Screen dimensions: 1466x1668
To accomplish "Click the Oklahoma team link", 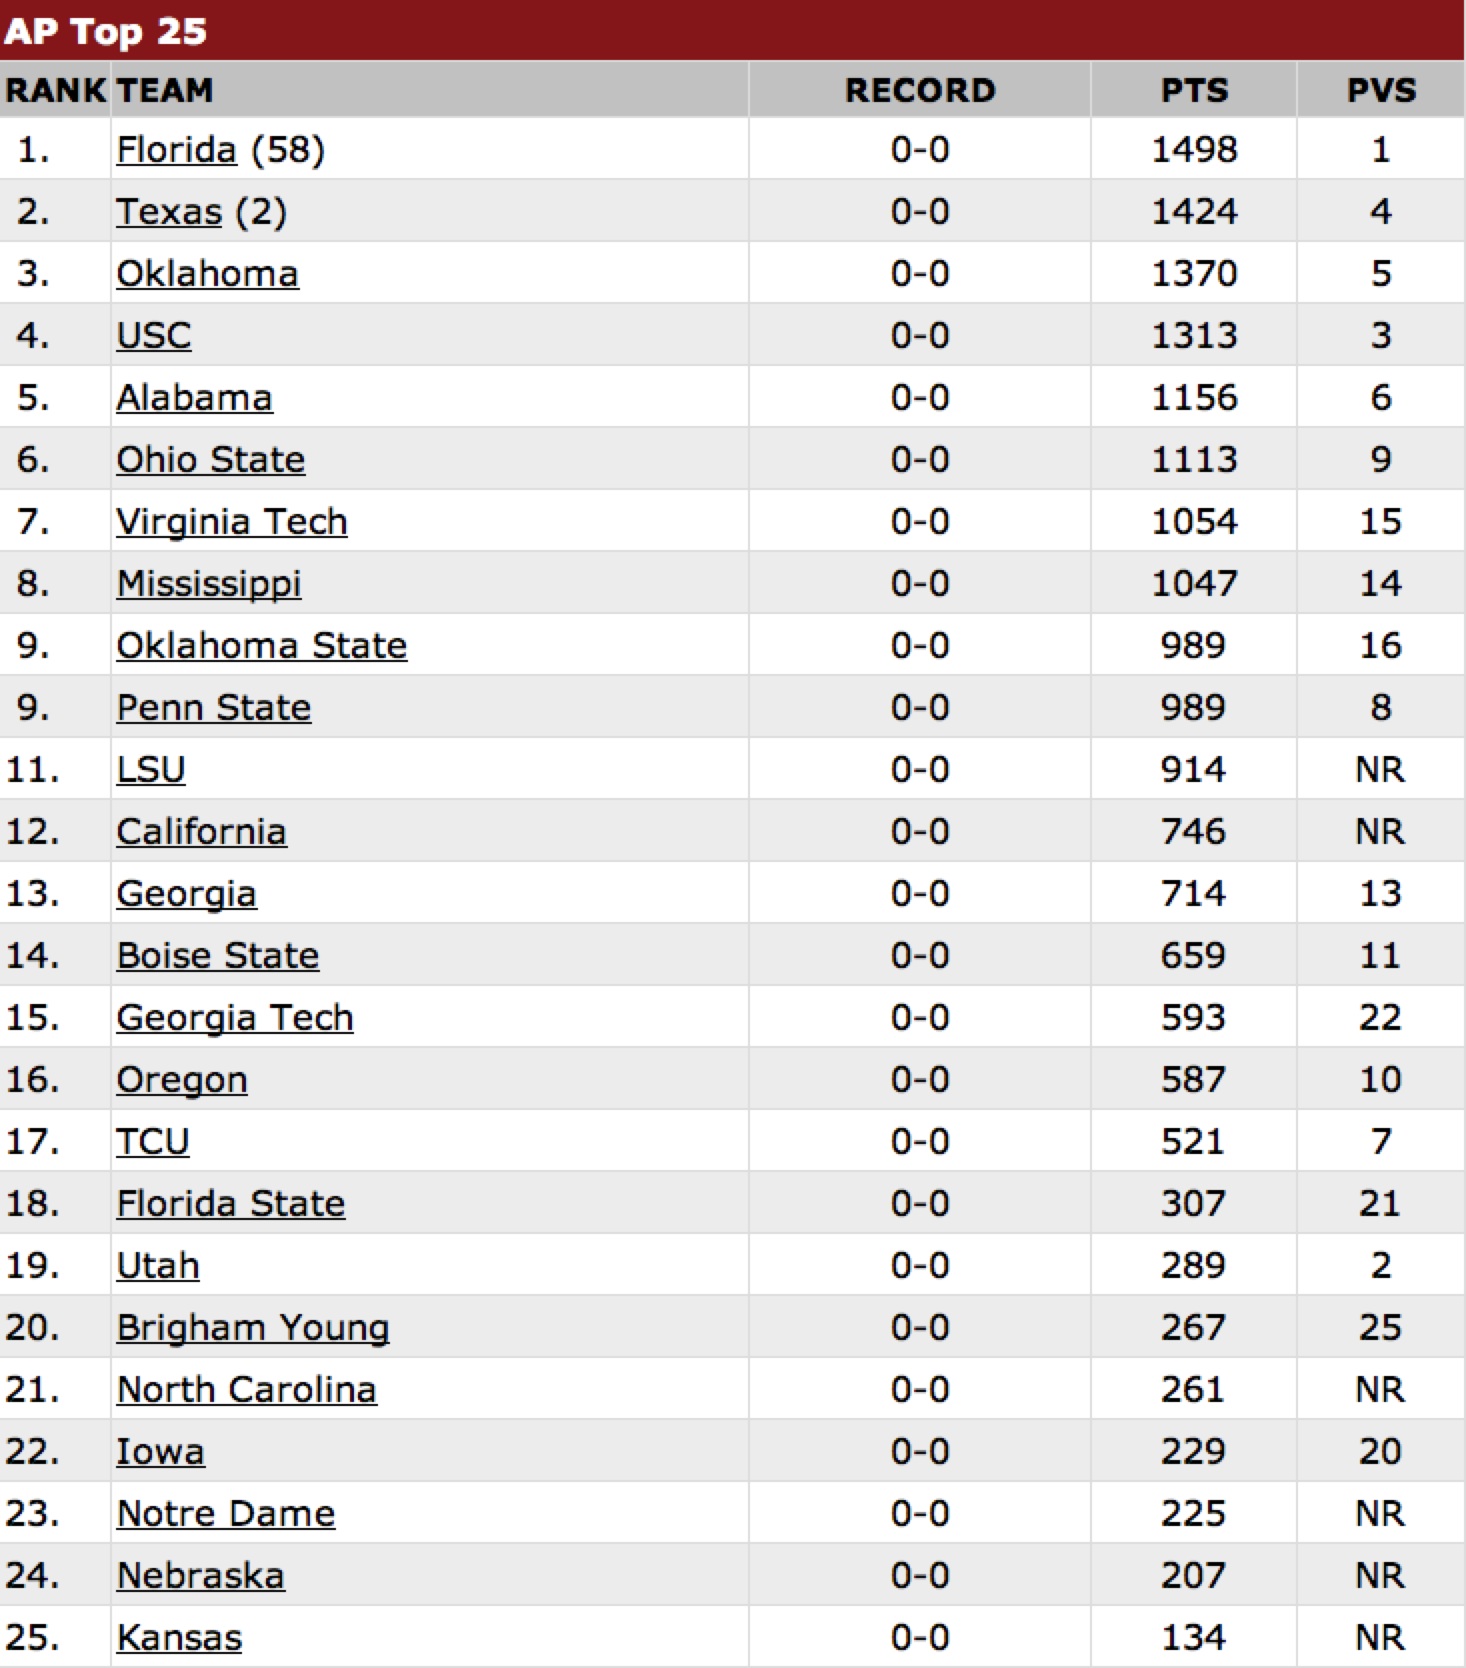I will (207, 273).
